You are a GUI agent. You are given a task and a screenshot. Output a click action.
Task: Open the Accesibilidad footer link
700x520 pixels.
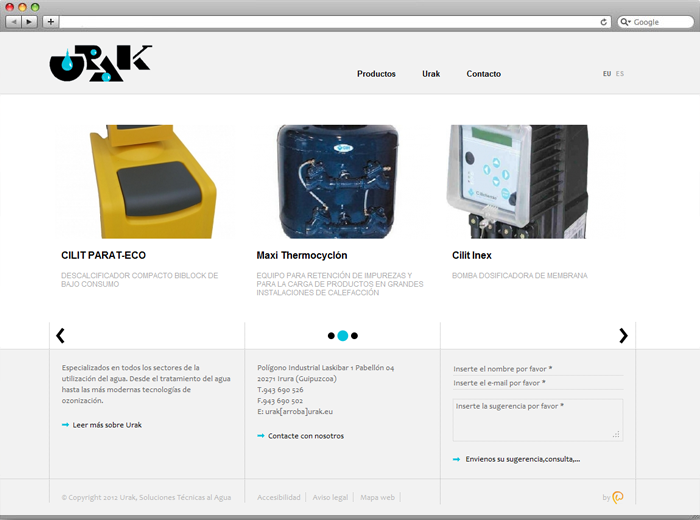(x=279, y=497)
